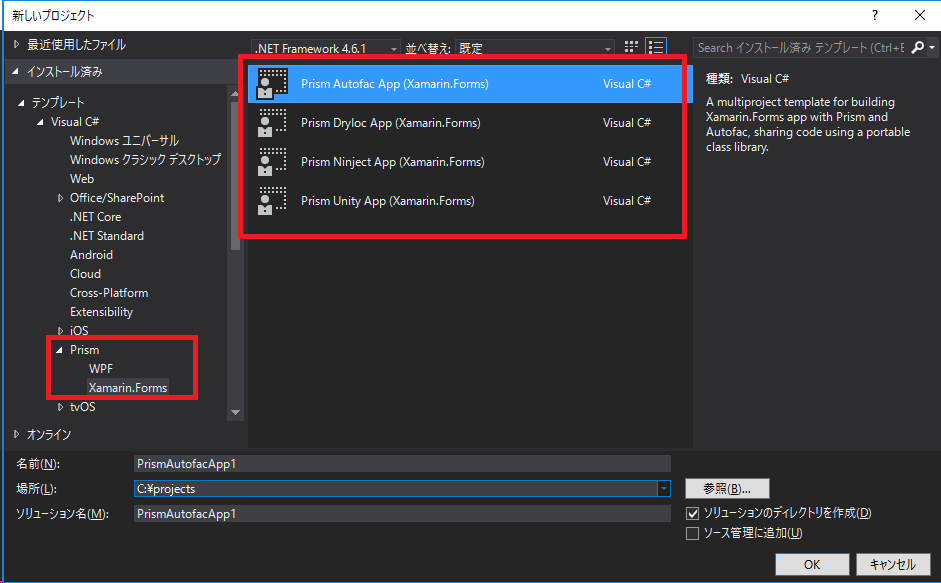Collapse the Prism tree node

click(x=59, y=350)
